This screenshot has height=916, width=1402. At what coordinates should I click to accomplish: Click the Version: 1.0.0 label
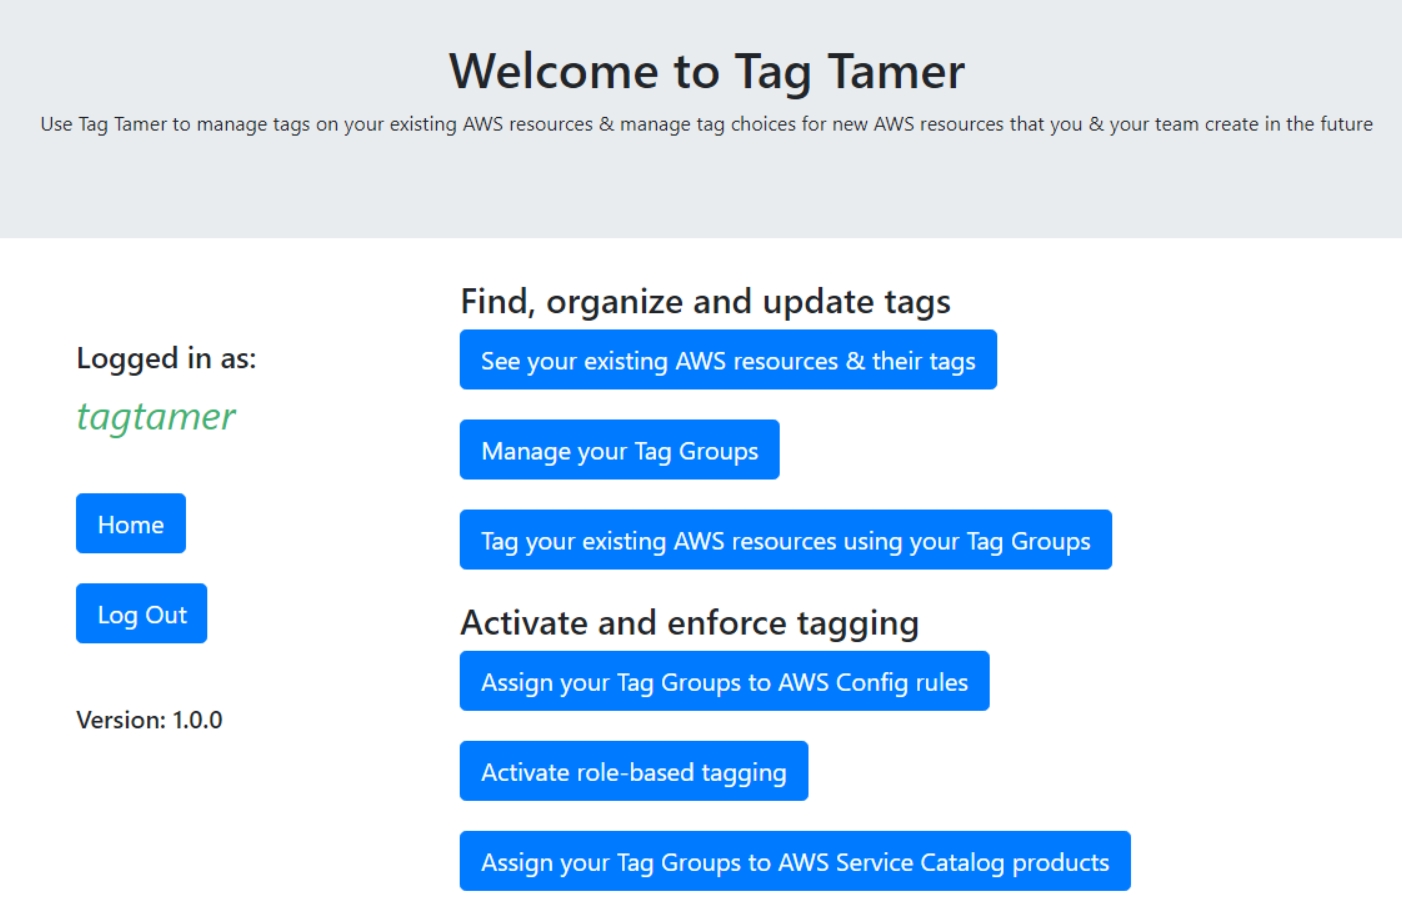click(149, 720)
